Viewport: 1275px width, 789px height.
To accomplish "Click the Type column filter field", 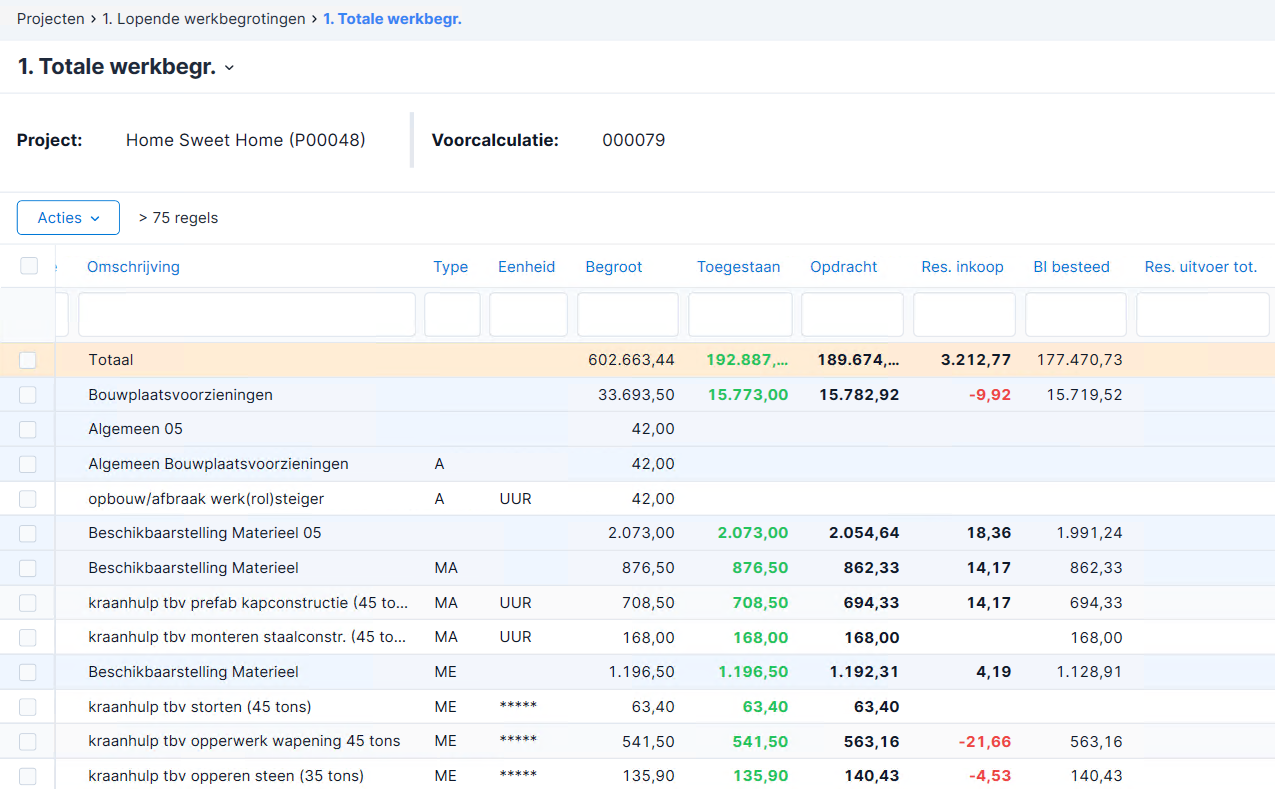I will pos(452,314).
